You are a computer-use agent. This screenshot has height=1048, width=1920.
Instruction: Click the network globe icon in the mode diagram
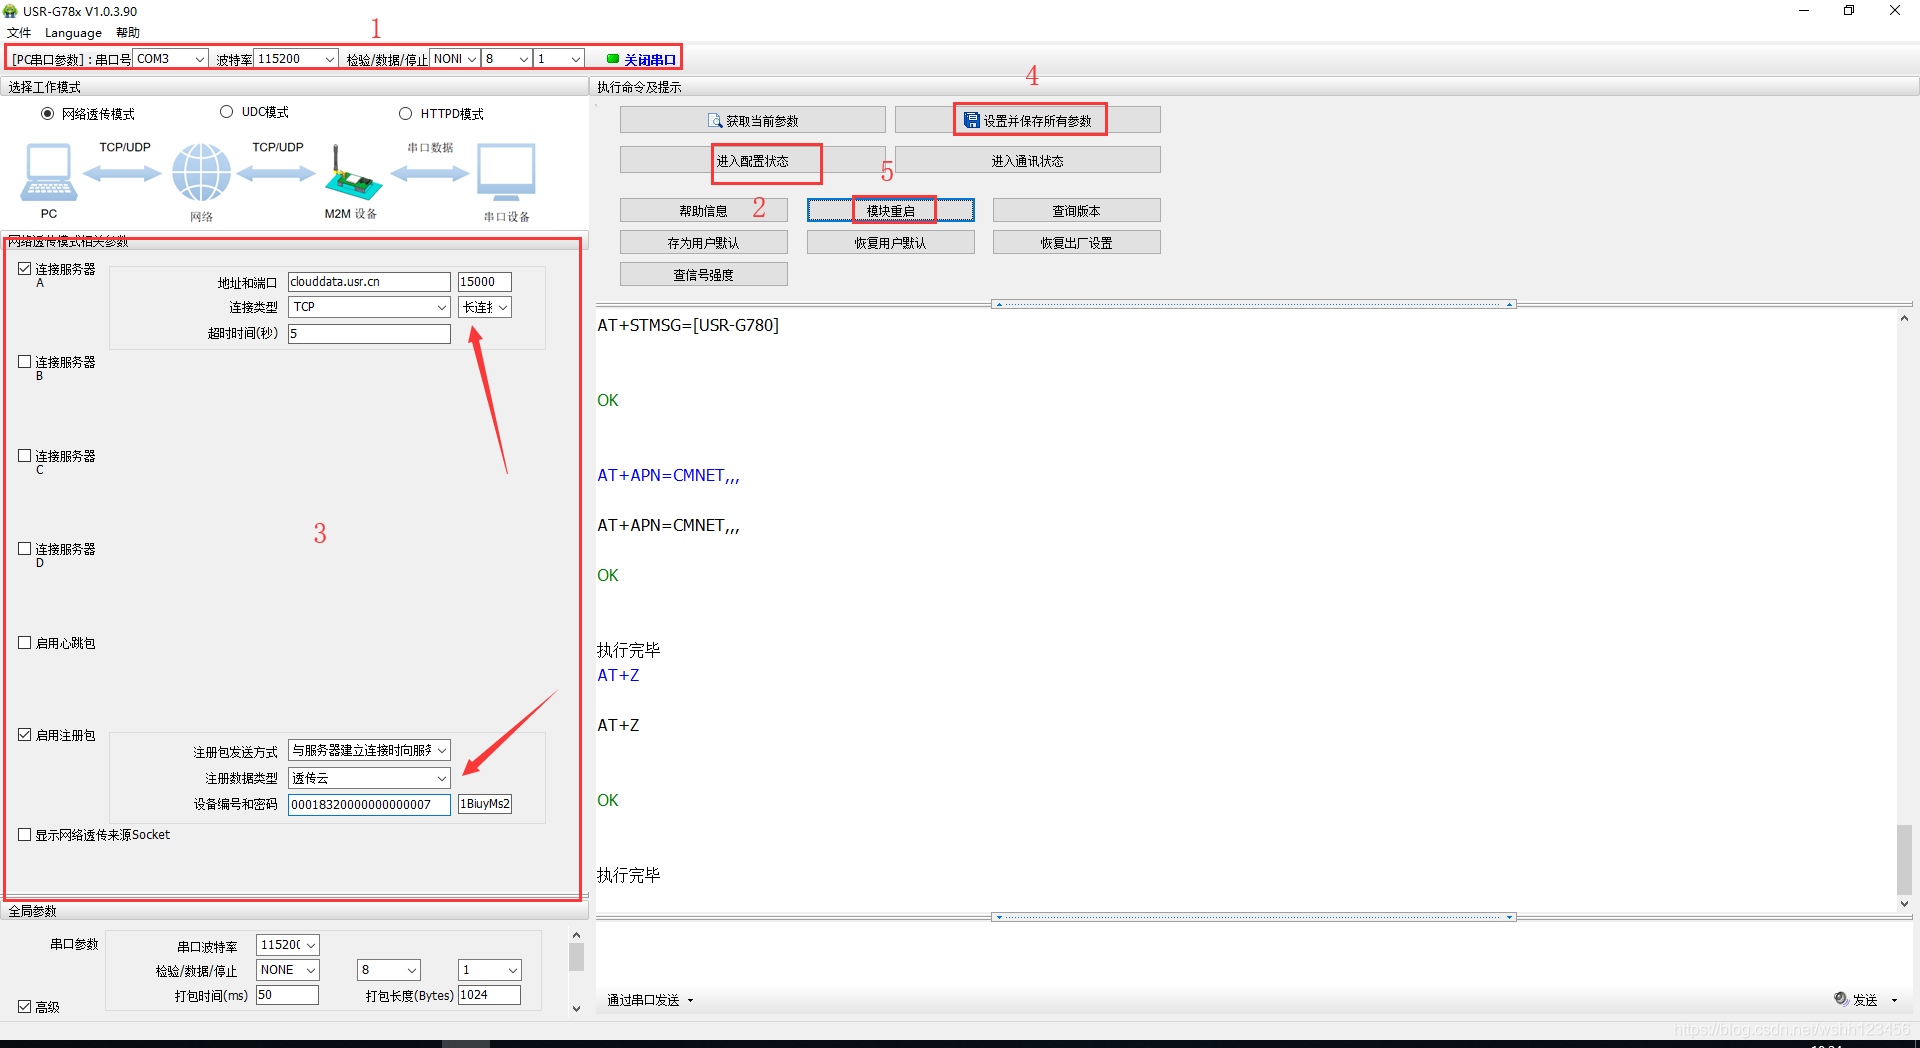click(201, 172)
